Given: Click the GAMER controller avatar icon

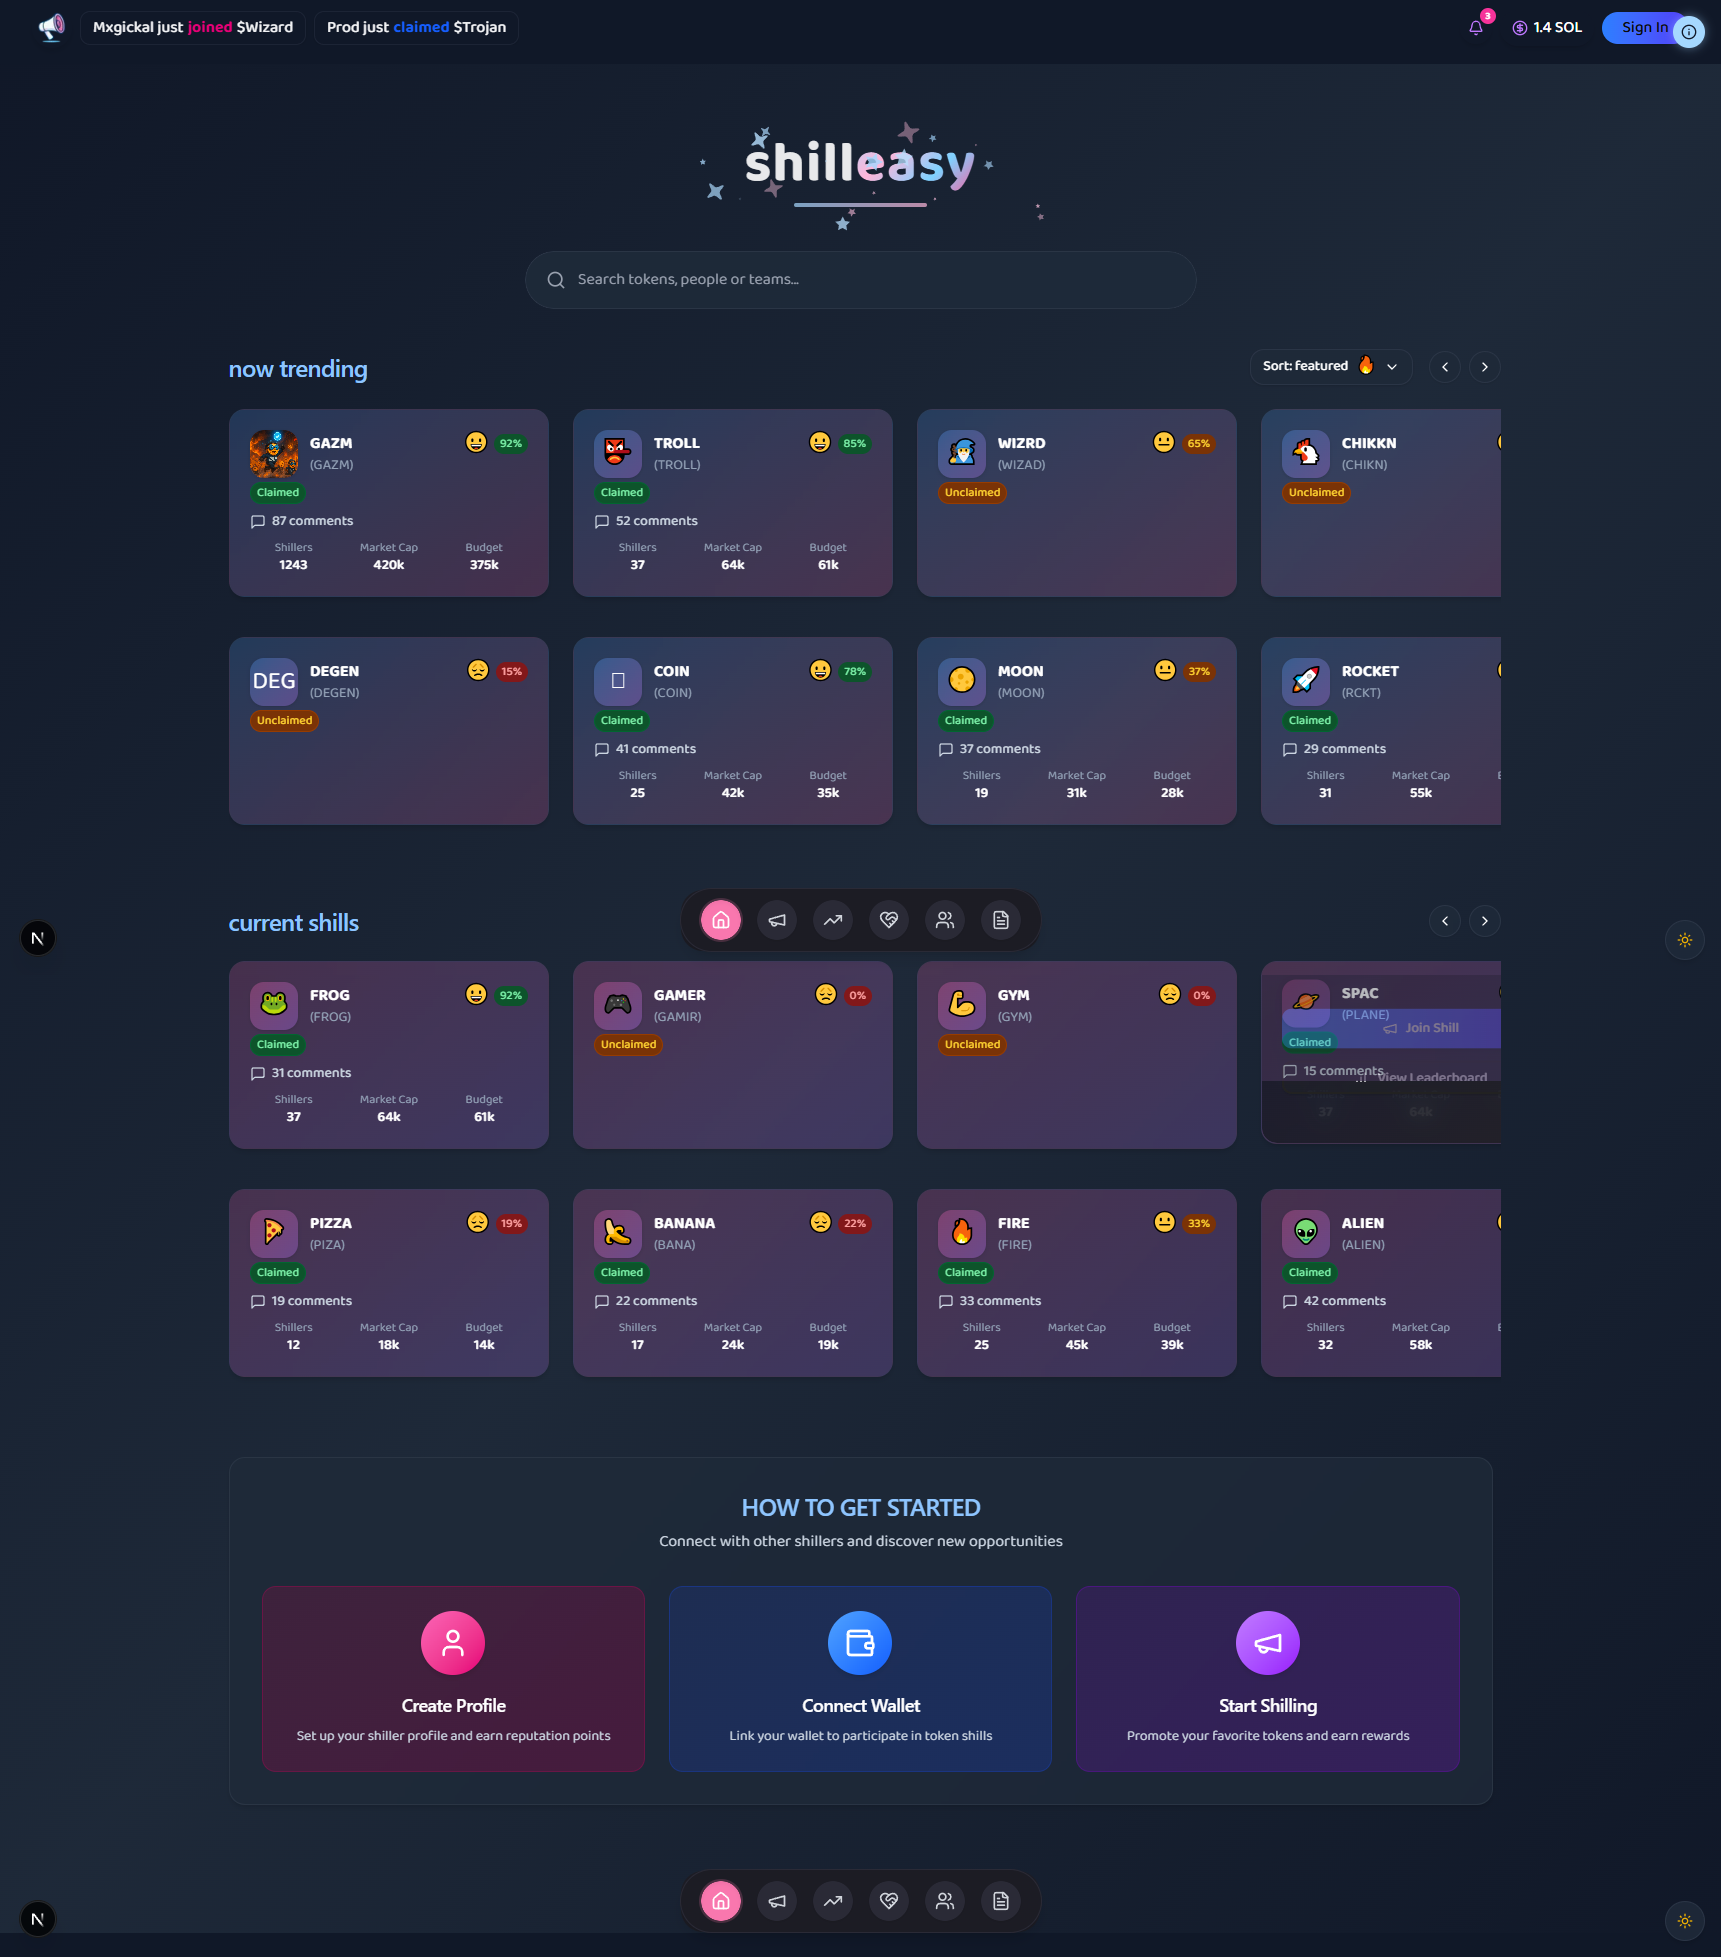Looking at the screenshot, I should coord(618,1006).
